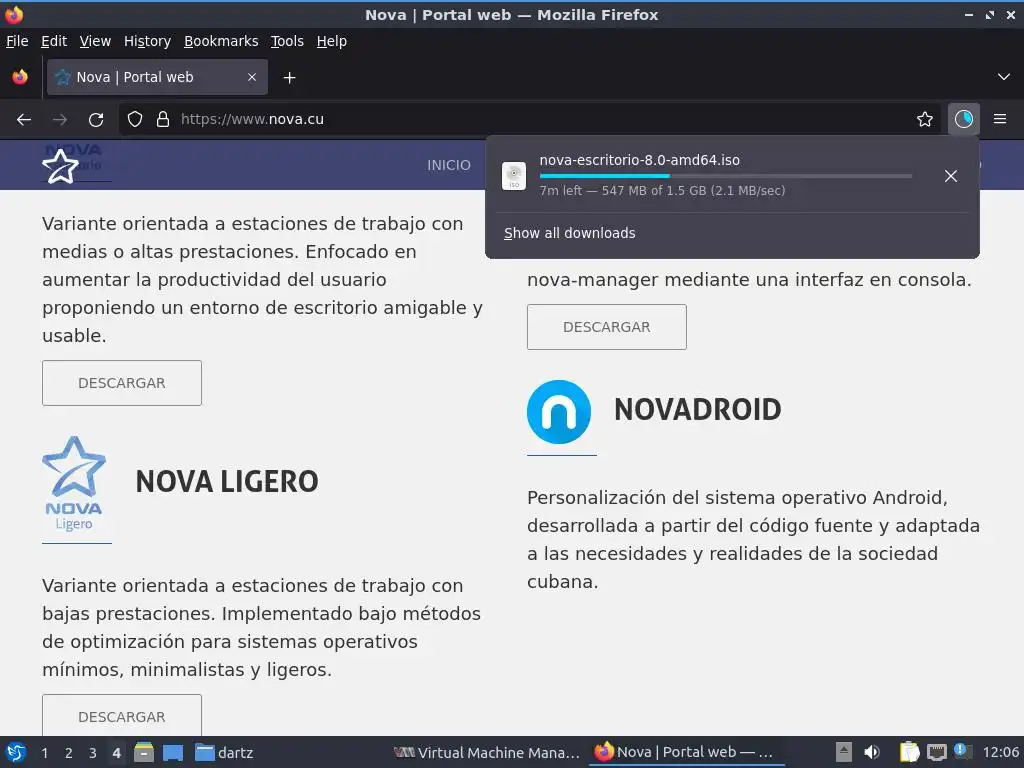Open the update notification tray icon
Image resolution: width=1024 pixels, height=768 pixels.
(x=963, y=751)
